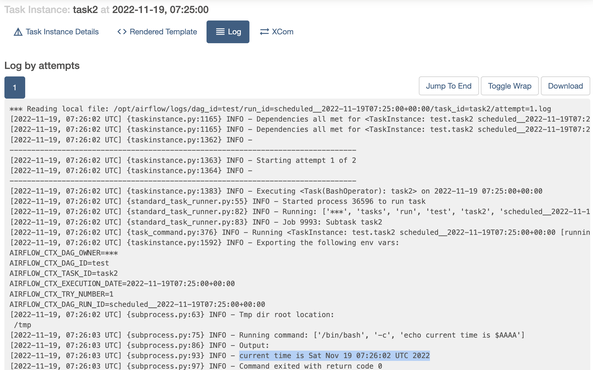Click the AIRFLOW_CTX_TRY_NUMBER=1 line

coord(61,294)
